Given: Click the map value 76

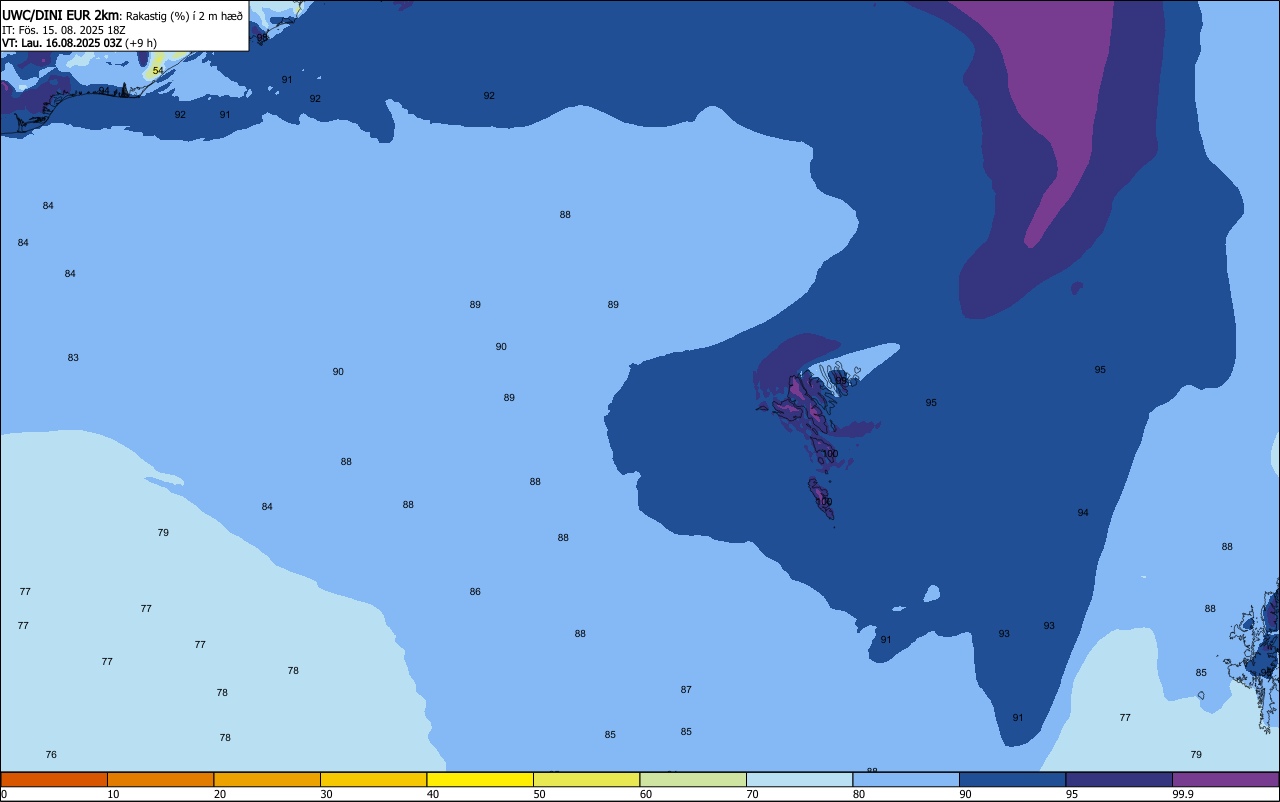Looking at the screenshot, I should pyautogui.click(x=51, y=755).
